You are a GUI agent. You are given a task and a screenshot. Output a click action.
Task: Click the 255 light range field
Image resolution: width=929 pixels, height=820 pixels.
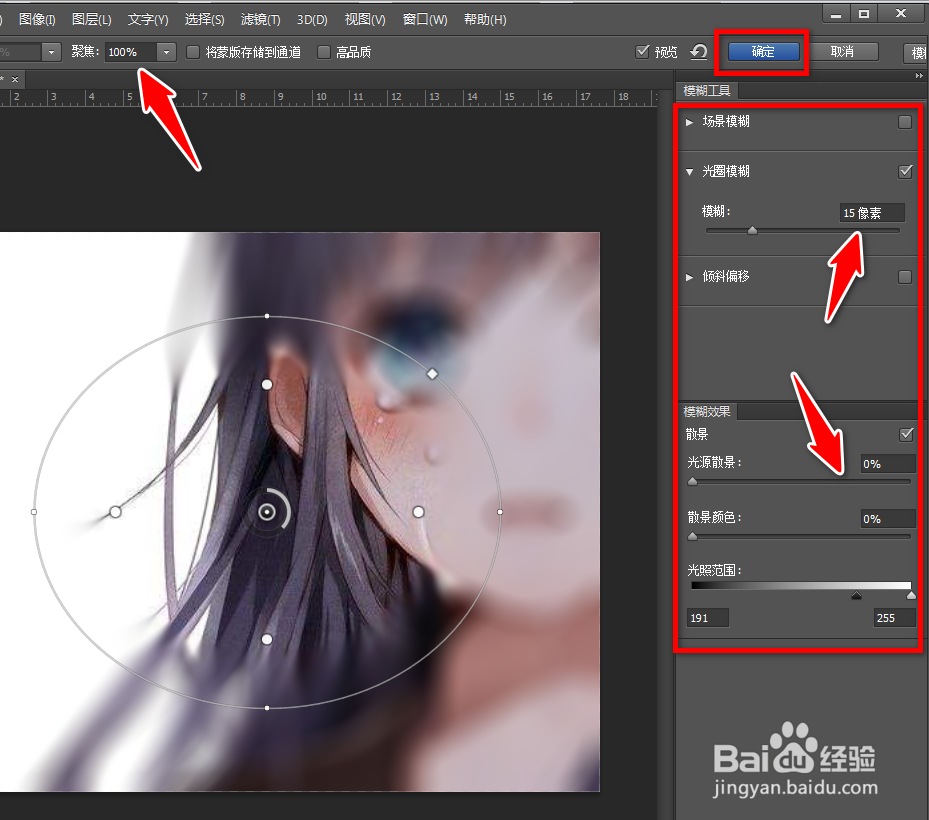[x=895, y=618]
